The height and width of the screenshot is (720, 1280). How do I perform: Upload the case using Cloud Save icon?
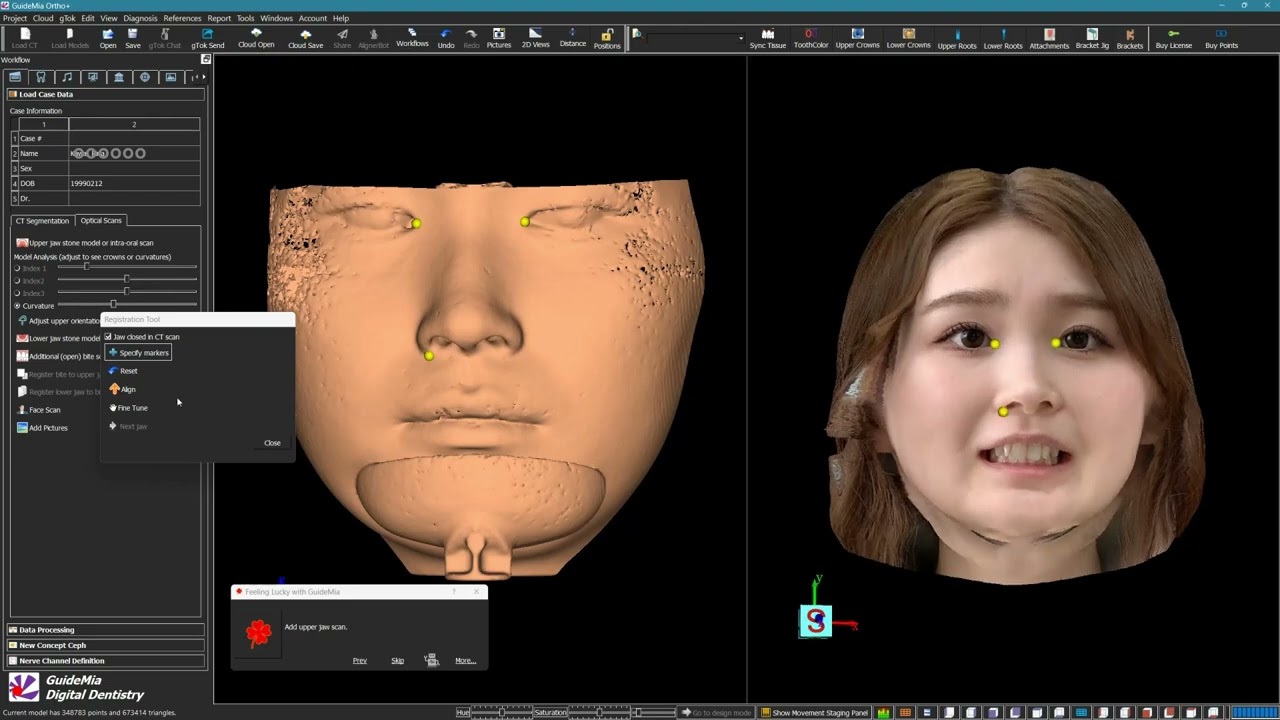pos(305,38)
